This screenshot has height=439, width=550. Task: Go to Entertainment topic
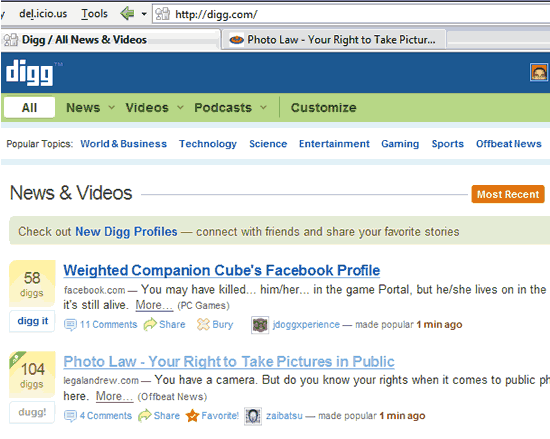[x=334, y=144]
